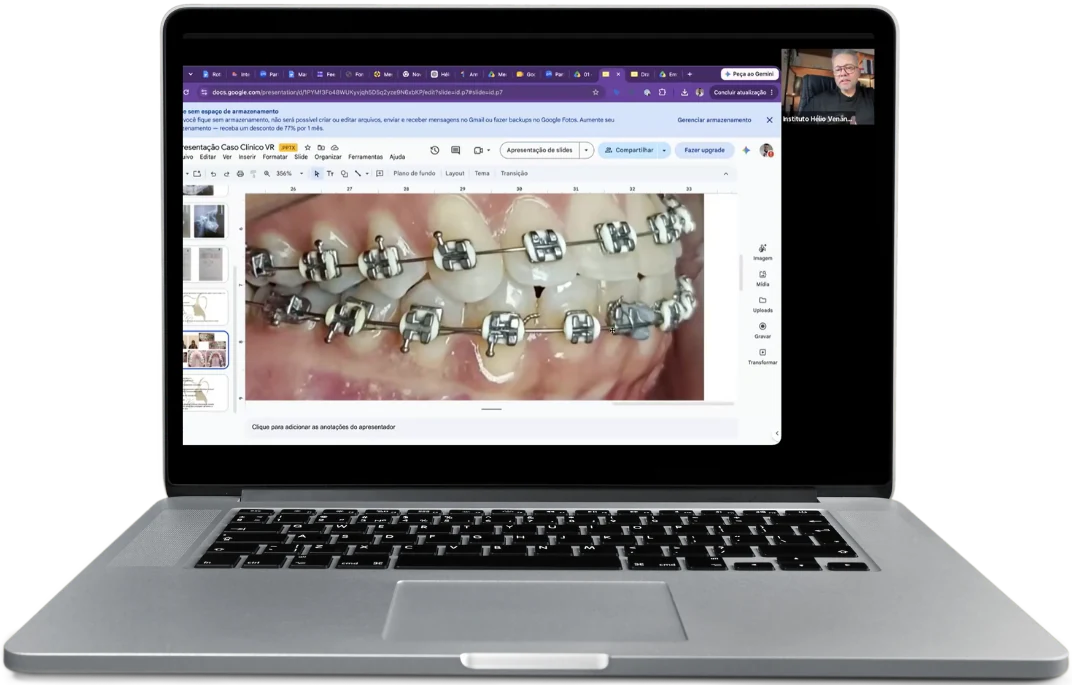The image size is (1072, 685).
Task: Select the shape tool
Action: point(344,174)
